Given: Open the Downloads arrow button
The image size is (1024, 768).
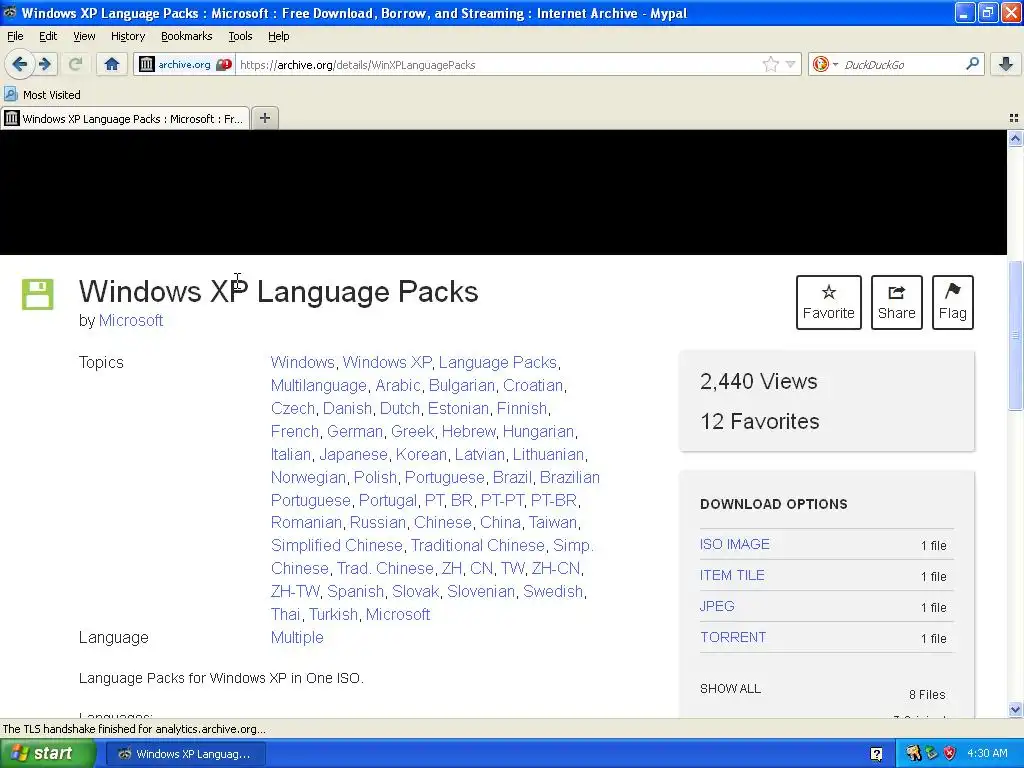Looking at the screenshot, I should (1006, 64).
